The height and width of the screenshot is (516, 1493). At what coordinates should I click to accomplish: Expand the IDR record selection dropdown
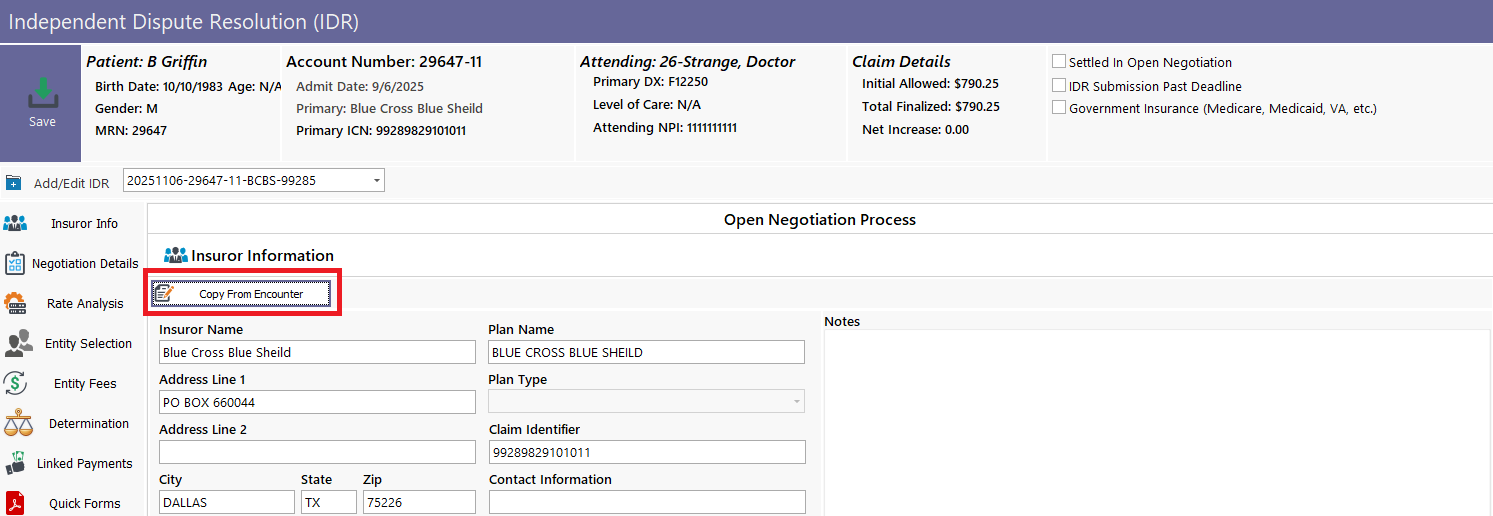tap(376, 181)
